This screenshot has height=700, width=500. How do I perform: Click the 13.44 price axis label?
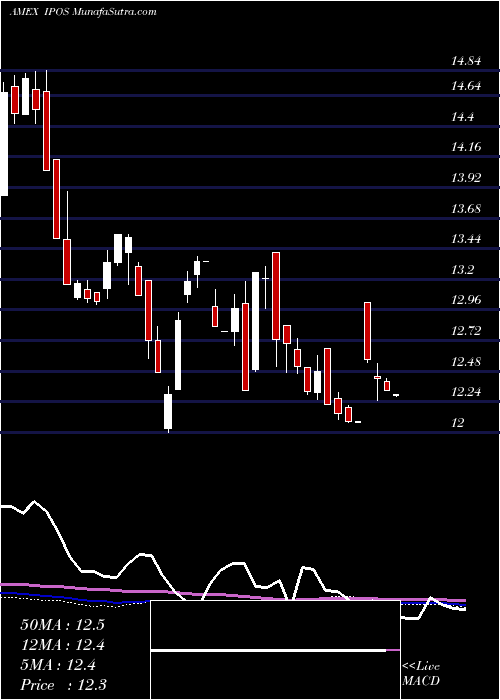pos(466,238)
